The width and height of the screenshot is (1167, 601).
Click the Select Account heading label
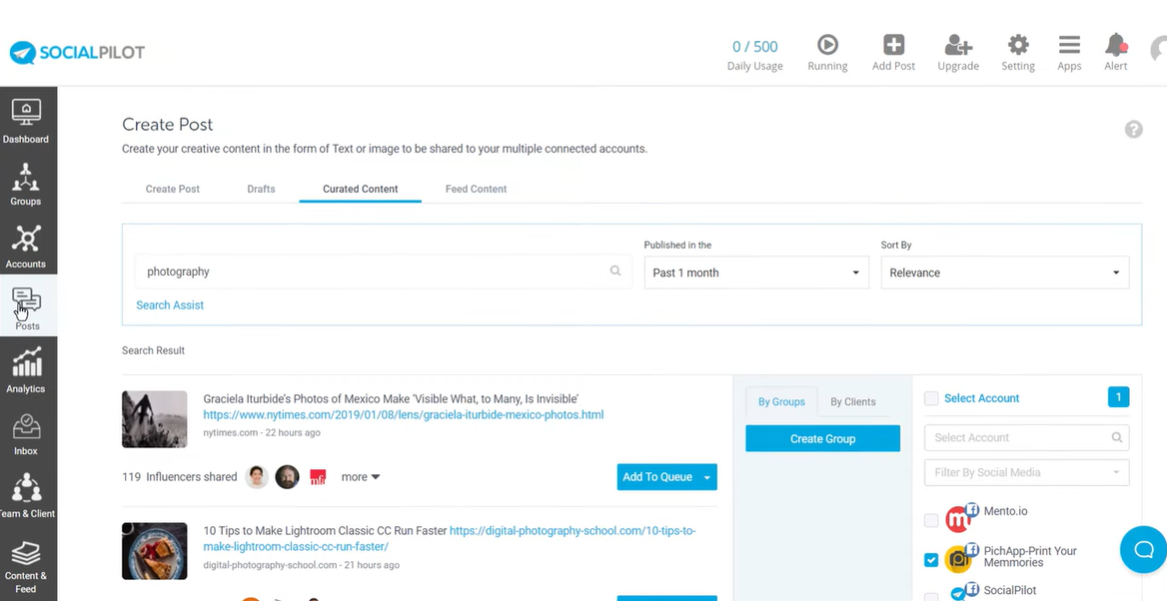tap(982, 398)
